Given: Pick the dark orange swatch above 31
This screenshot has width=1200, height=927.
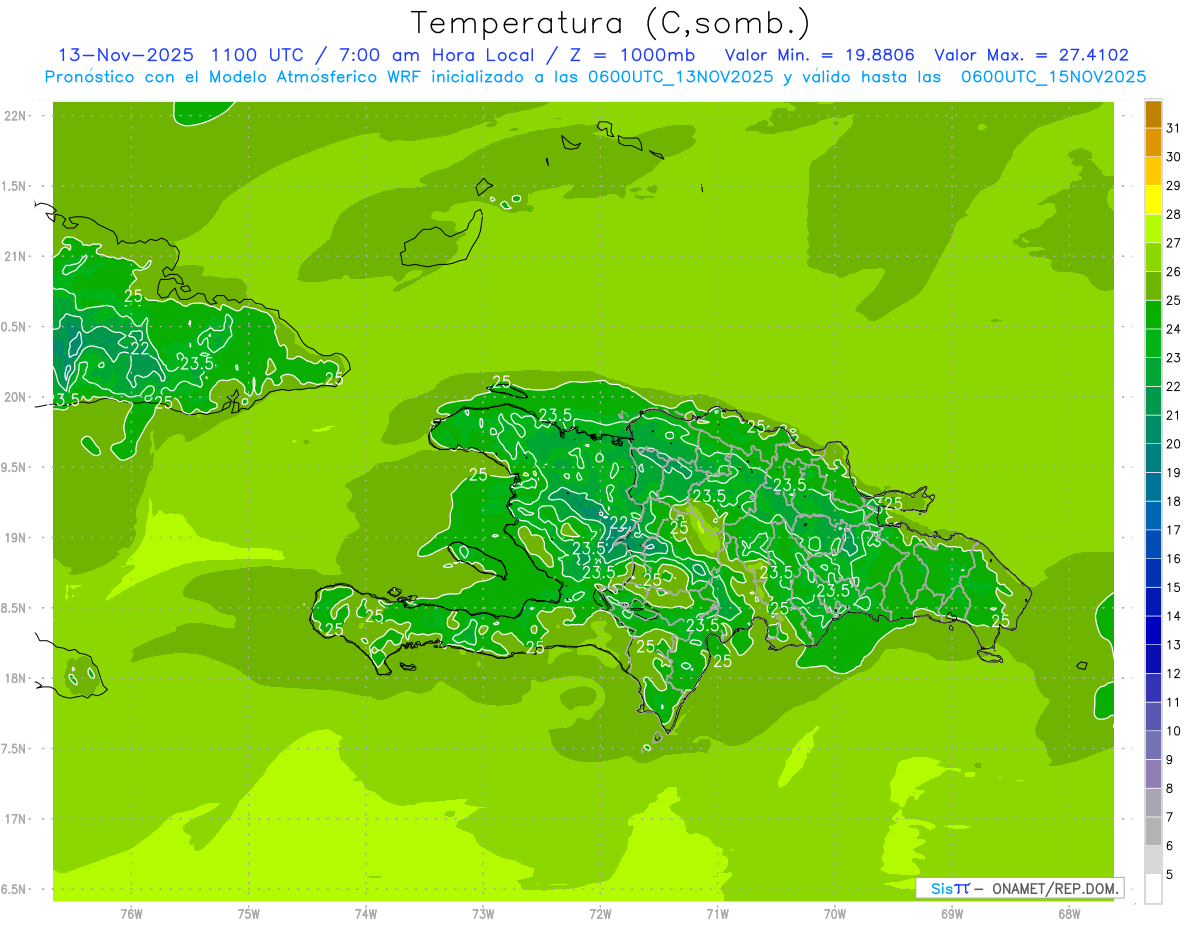Looking at the screenshot, I should [x=1153, y=115].
